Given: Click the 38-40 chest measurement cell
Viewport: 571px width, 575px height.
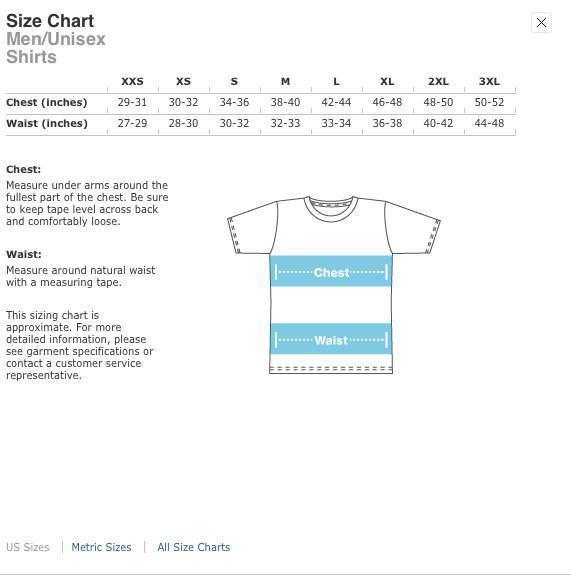Looking at the screenshot, I should click(285, 102).
